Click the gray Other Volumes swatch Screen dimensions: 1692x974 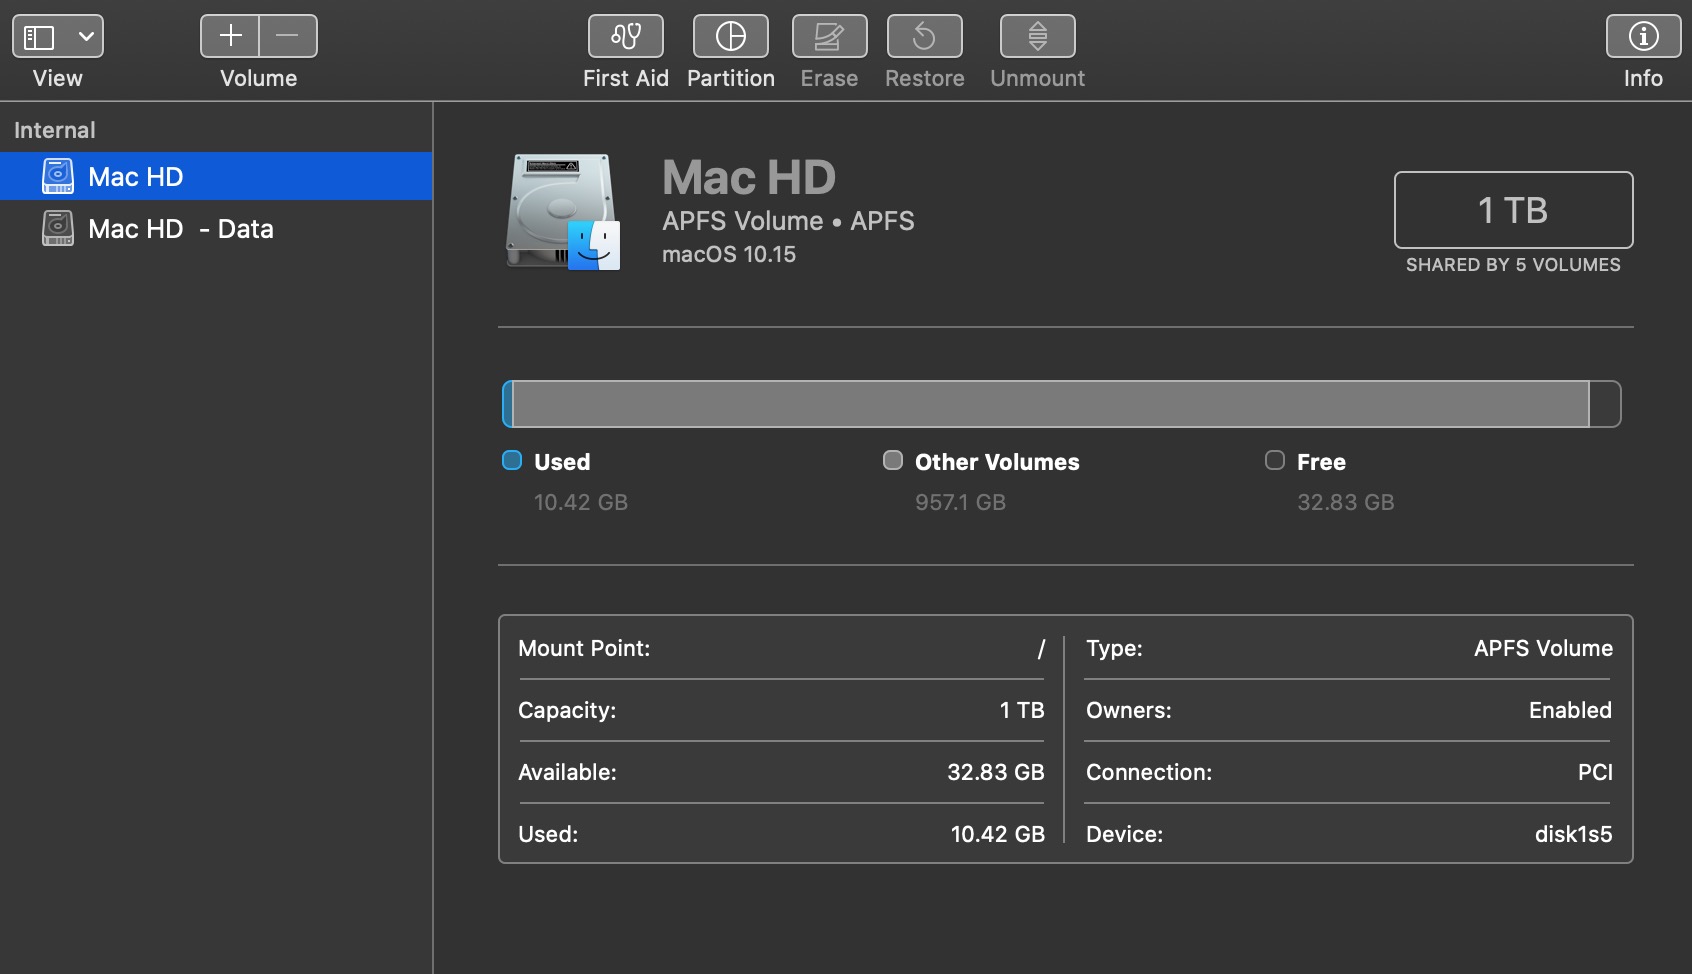pos(893,461)
